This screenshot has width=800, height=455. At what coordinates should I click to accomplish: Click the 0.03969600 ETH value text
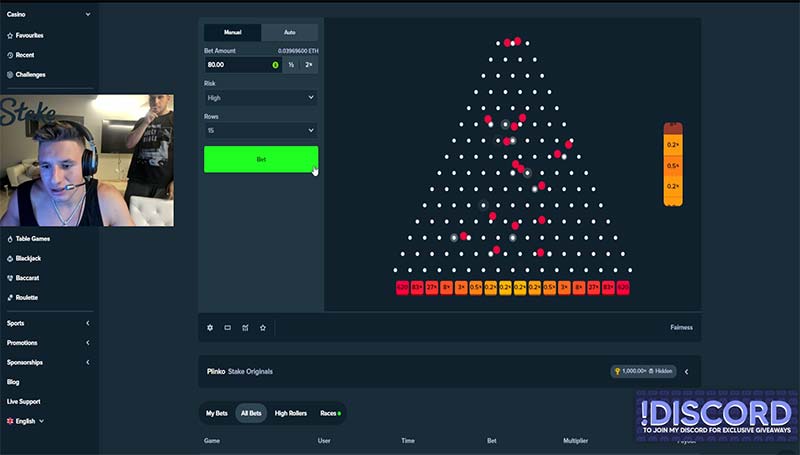tap(298, 51)
